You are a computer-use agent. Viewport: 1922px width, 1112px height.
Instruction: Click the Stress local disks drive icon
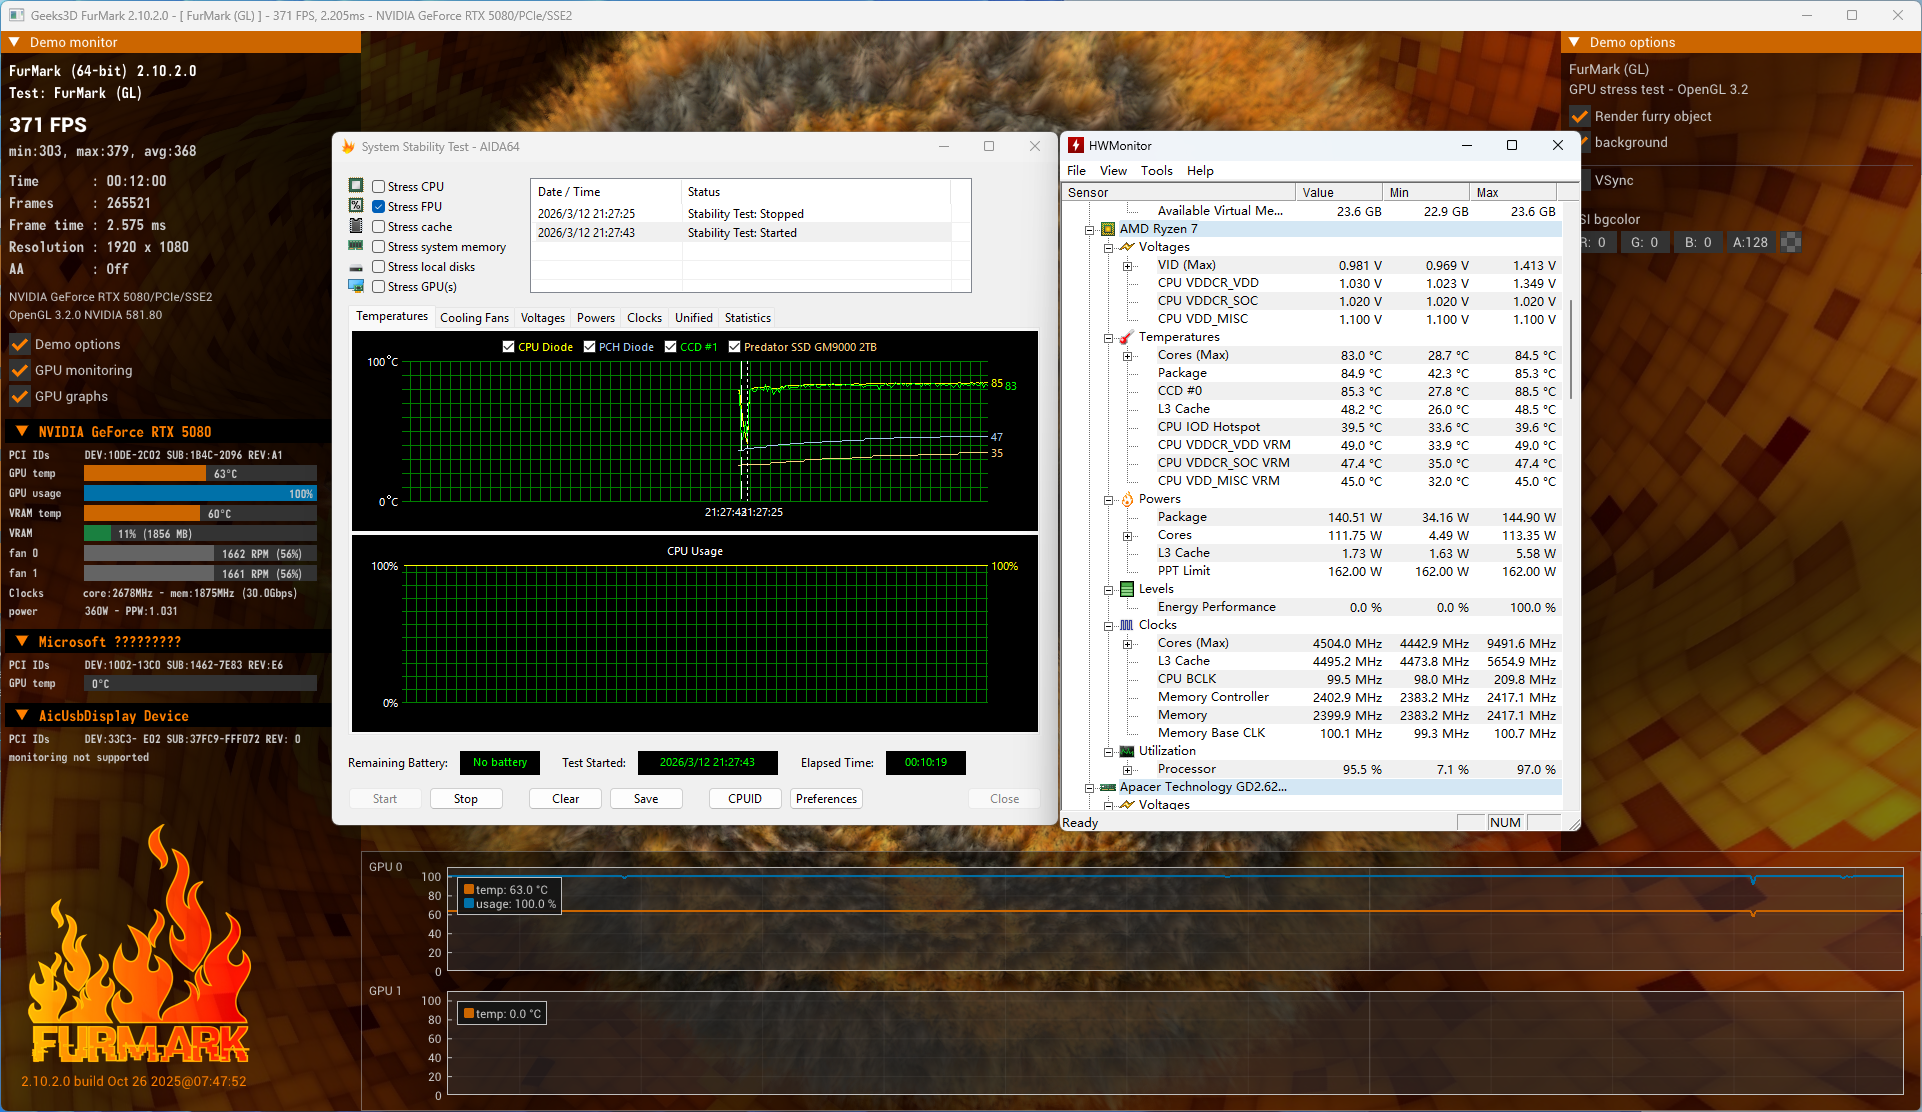(356, 267)
